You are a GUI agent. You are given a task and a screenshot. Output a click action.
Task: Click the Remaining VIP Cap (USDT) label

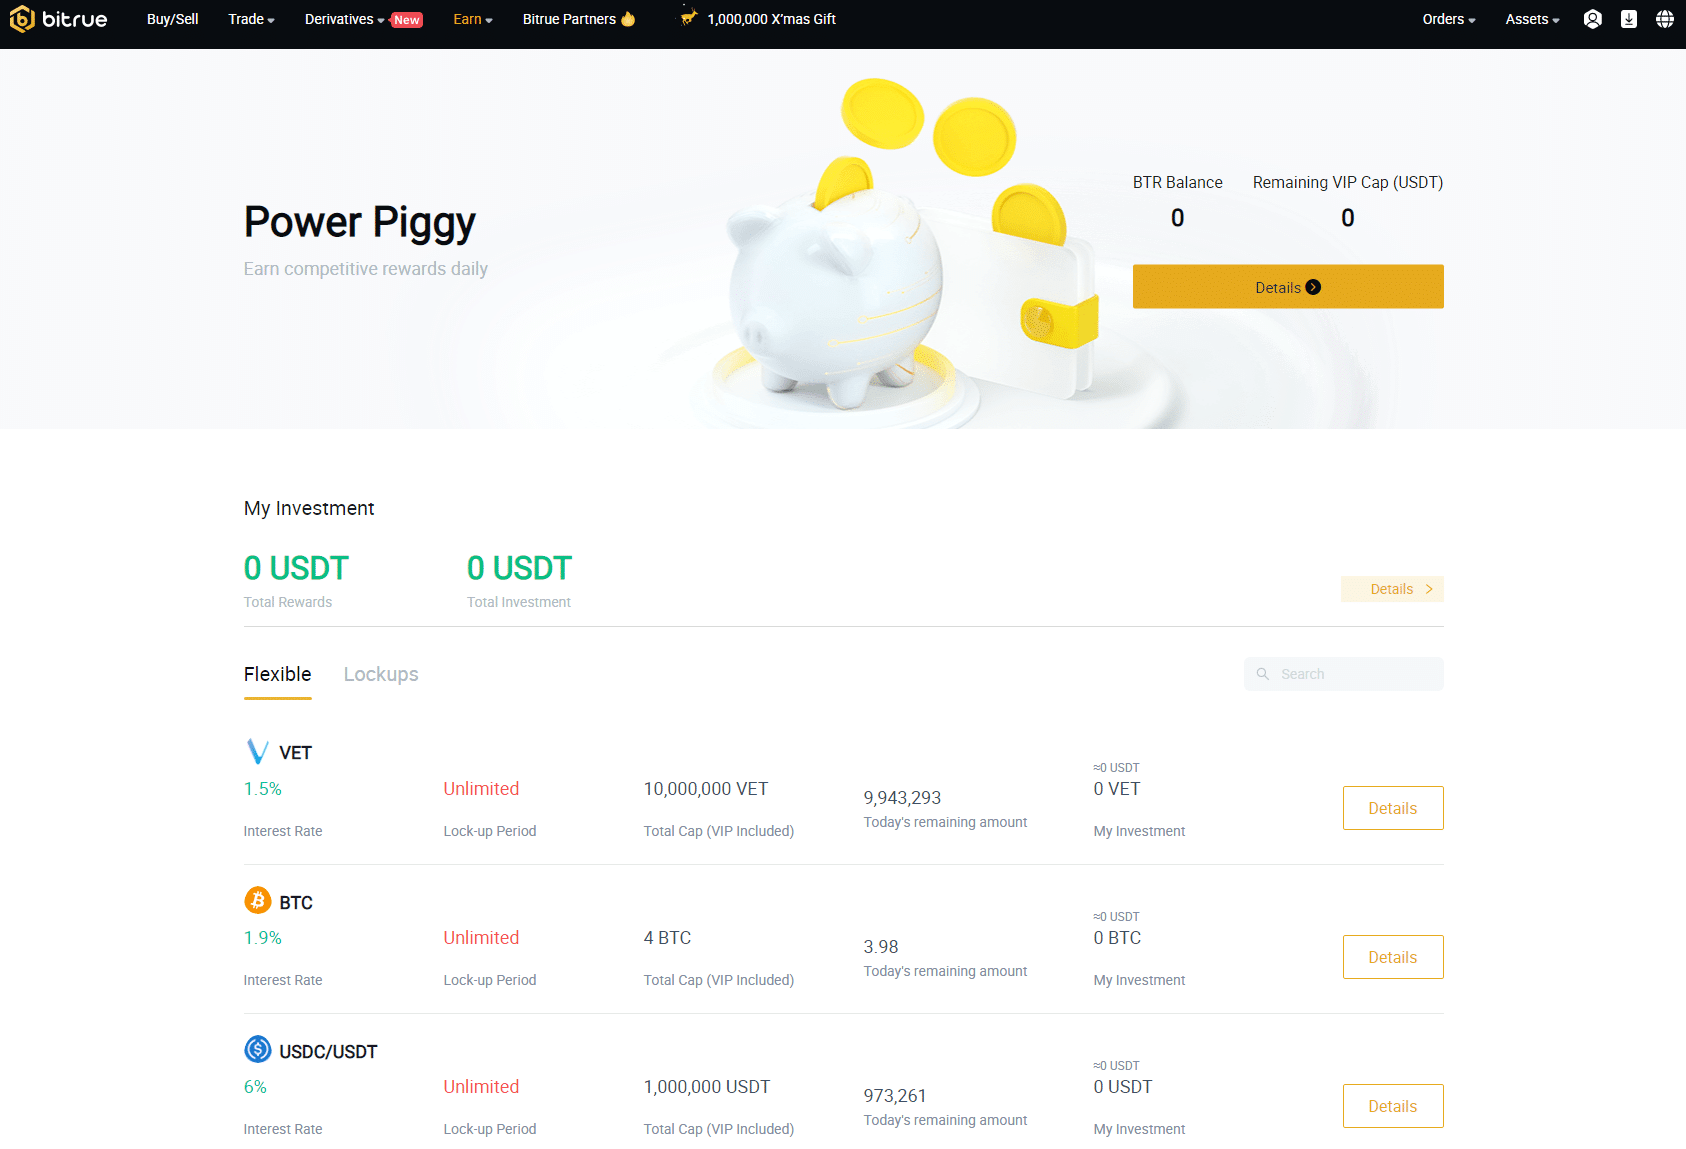1348,182
